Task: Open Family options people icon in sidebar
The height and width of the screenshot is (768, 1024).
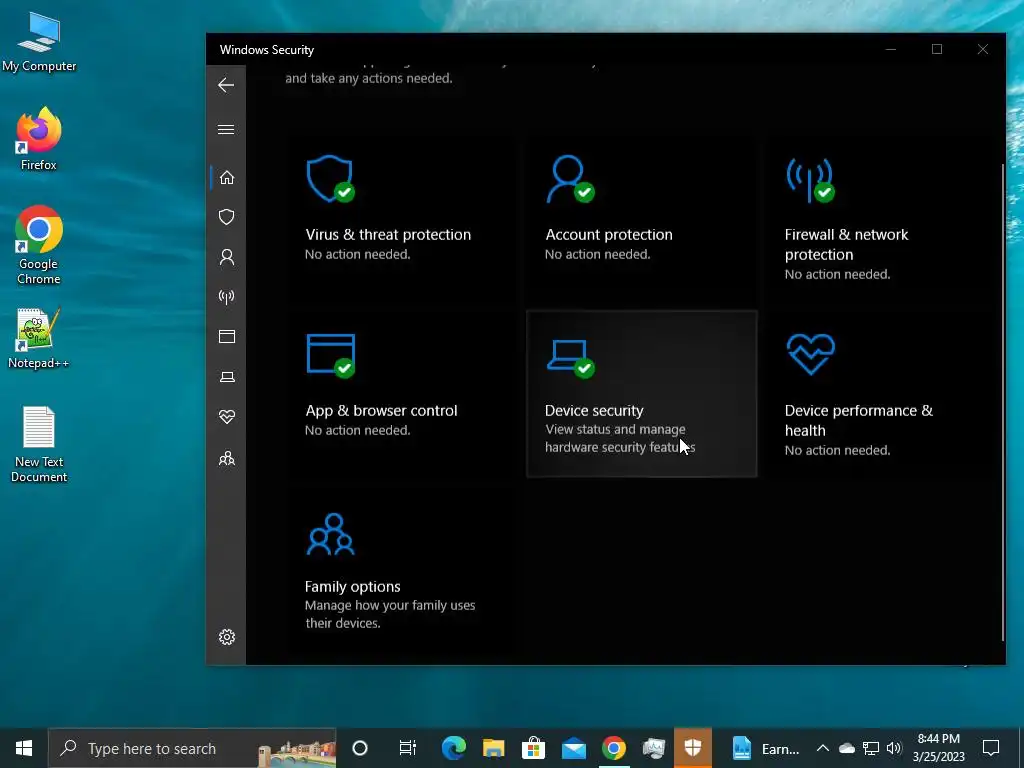Action: point(227,458)
